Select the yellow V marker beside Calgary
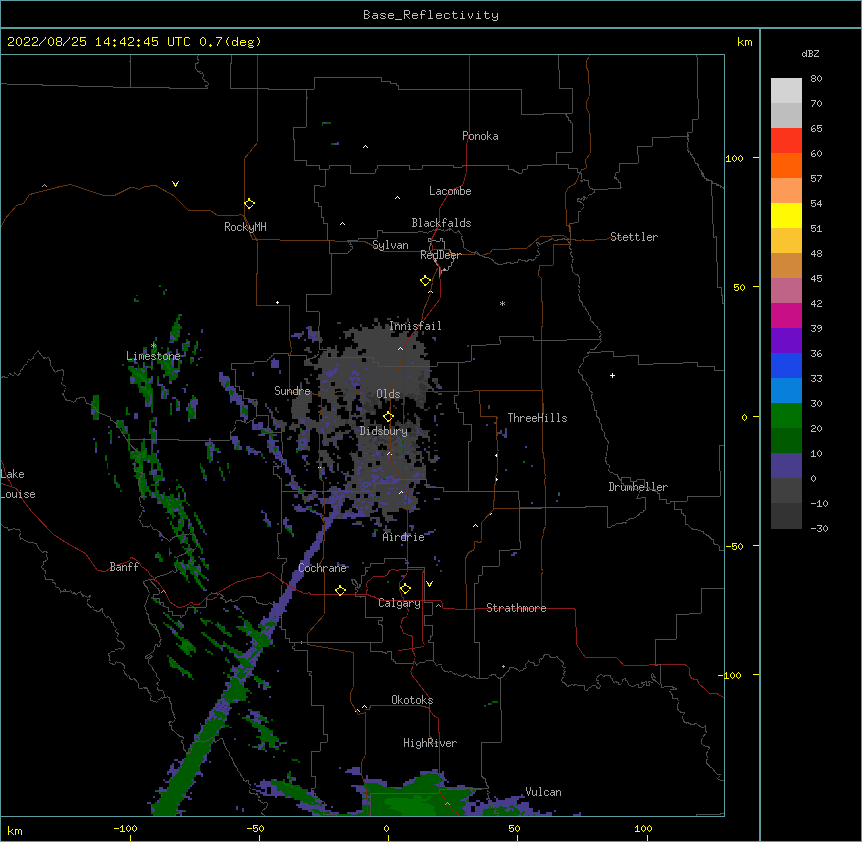The image size is (862, 842). point(429,584)
